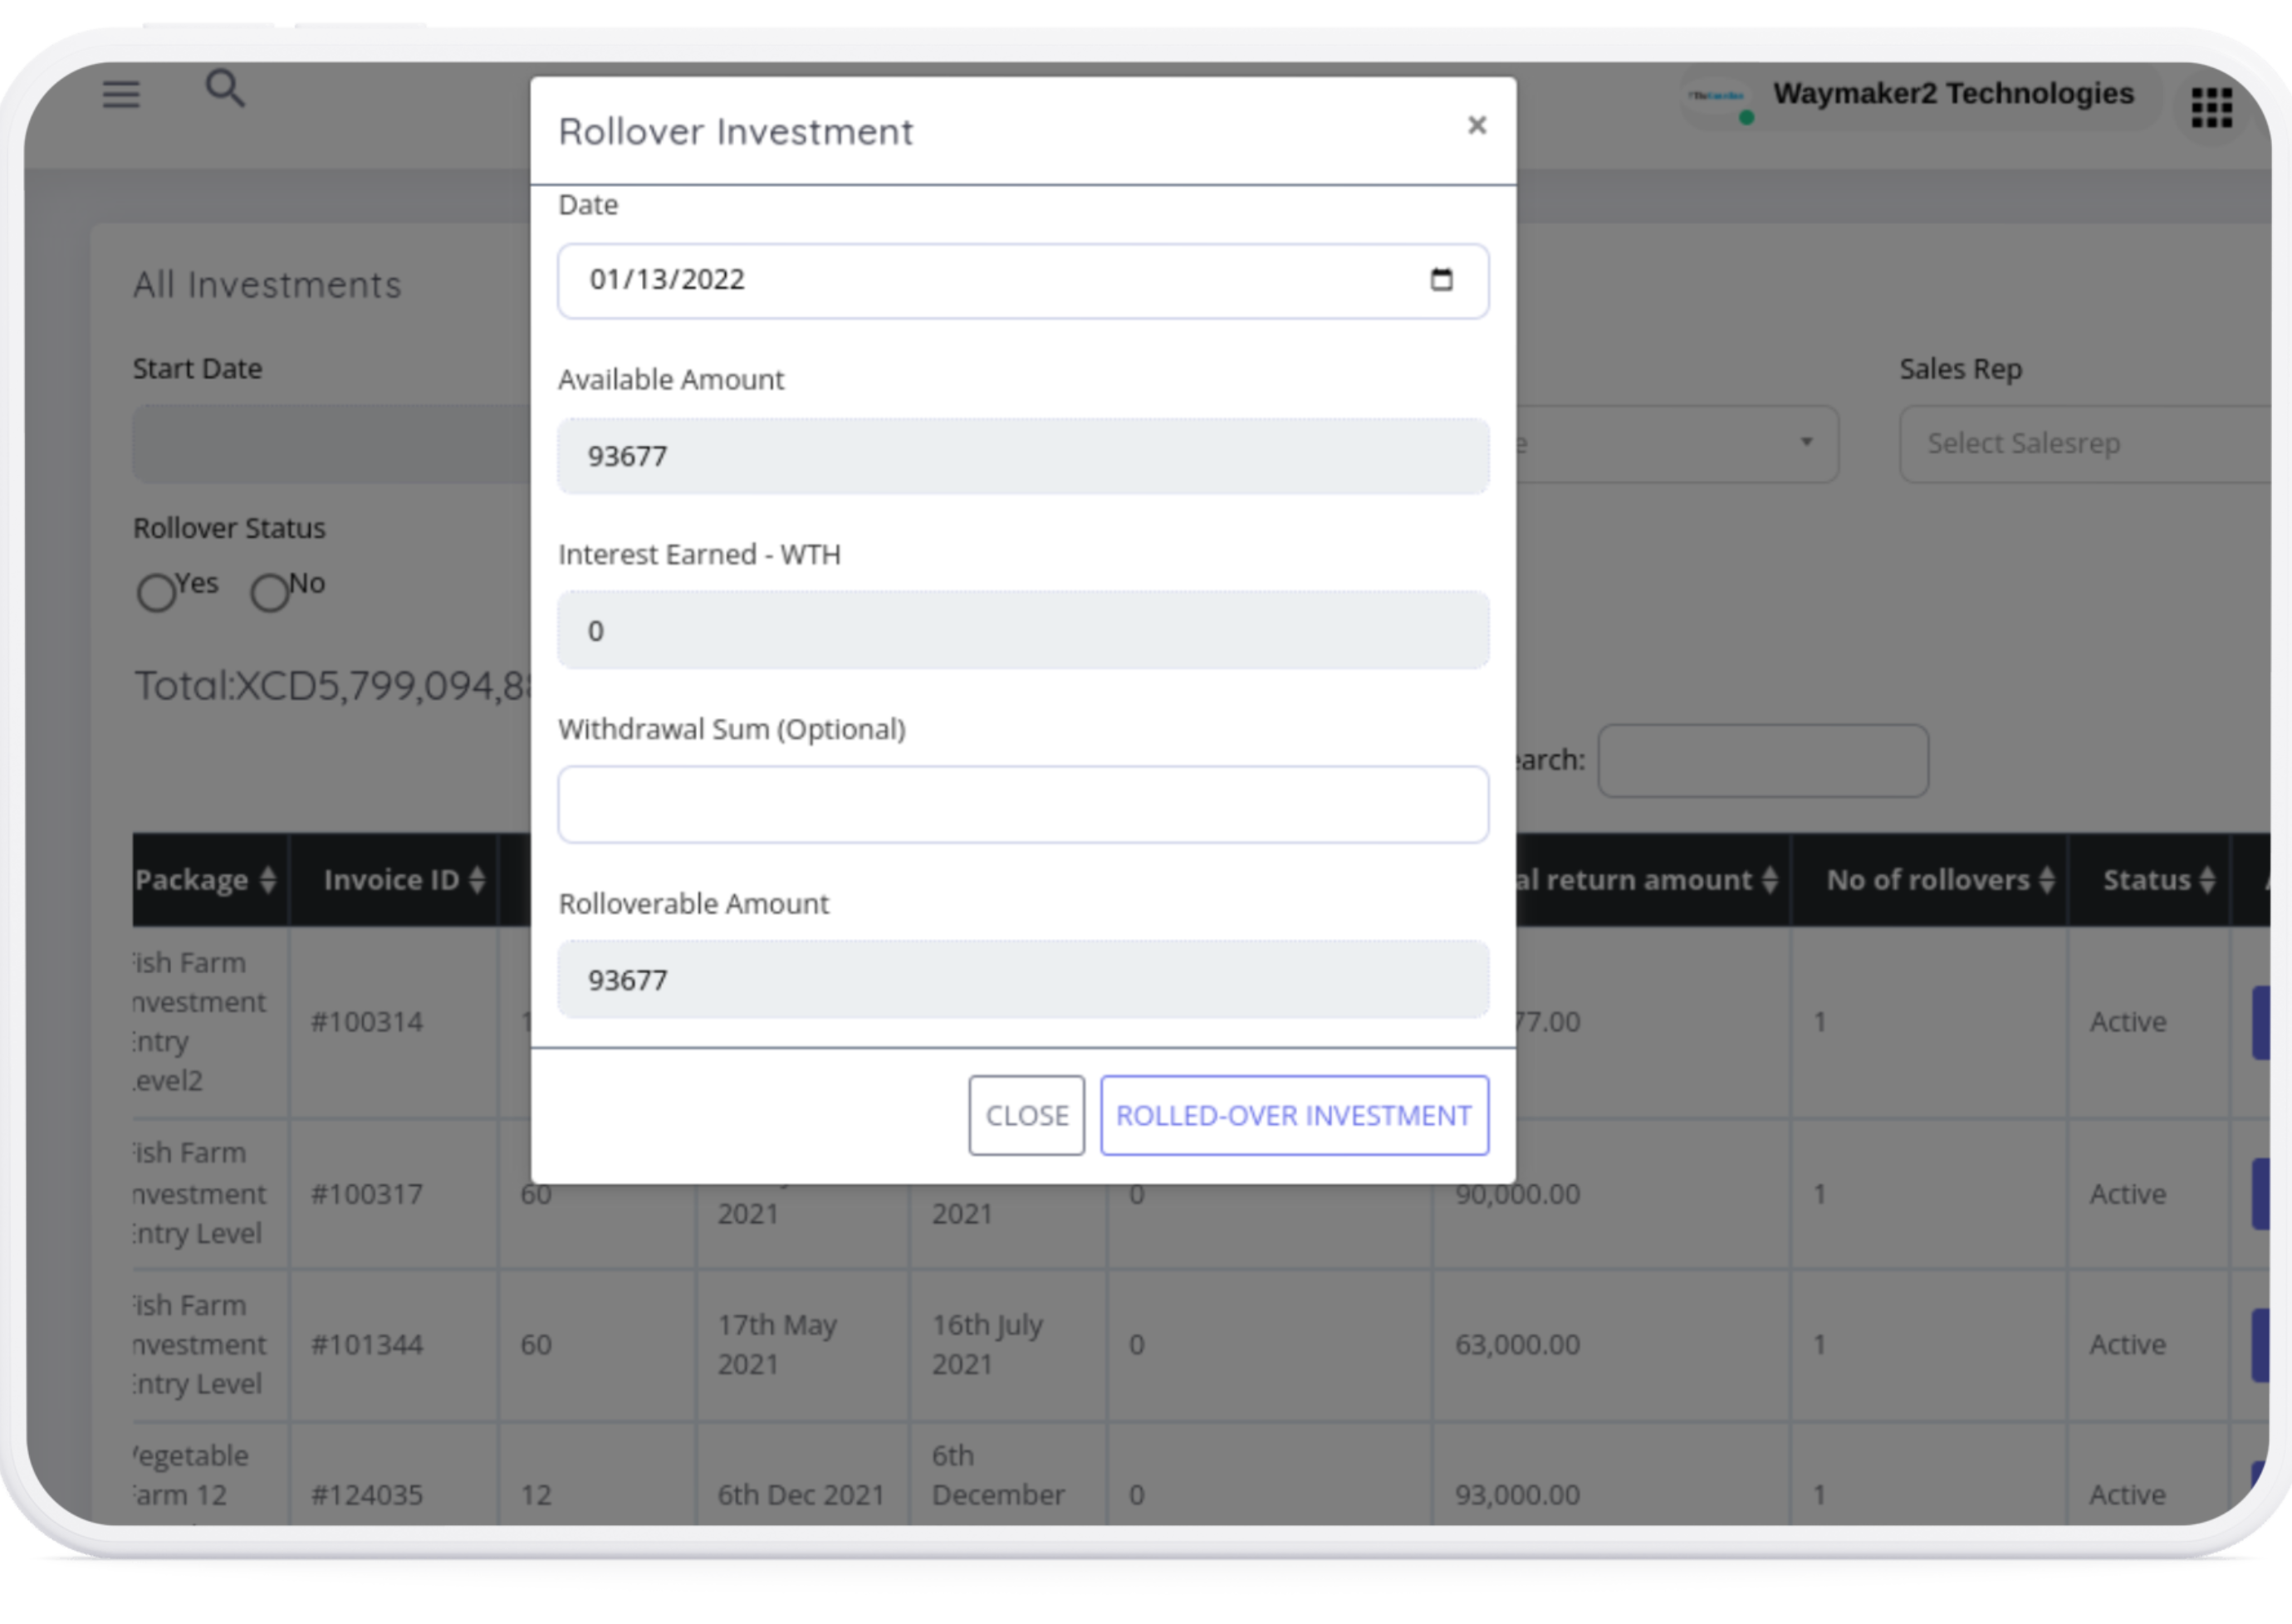The height and width of the screenshot is (1624, 2292).
Task: Click the Withdrawal Sum input field
Action: 1022,805
